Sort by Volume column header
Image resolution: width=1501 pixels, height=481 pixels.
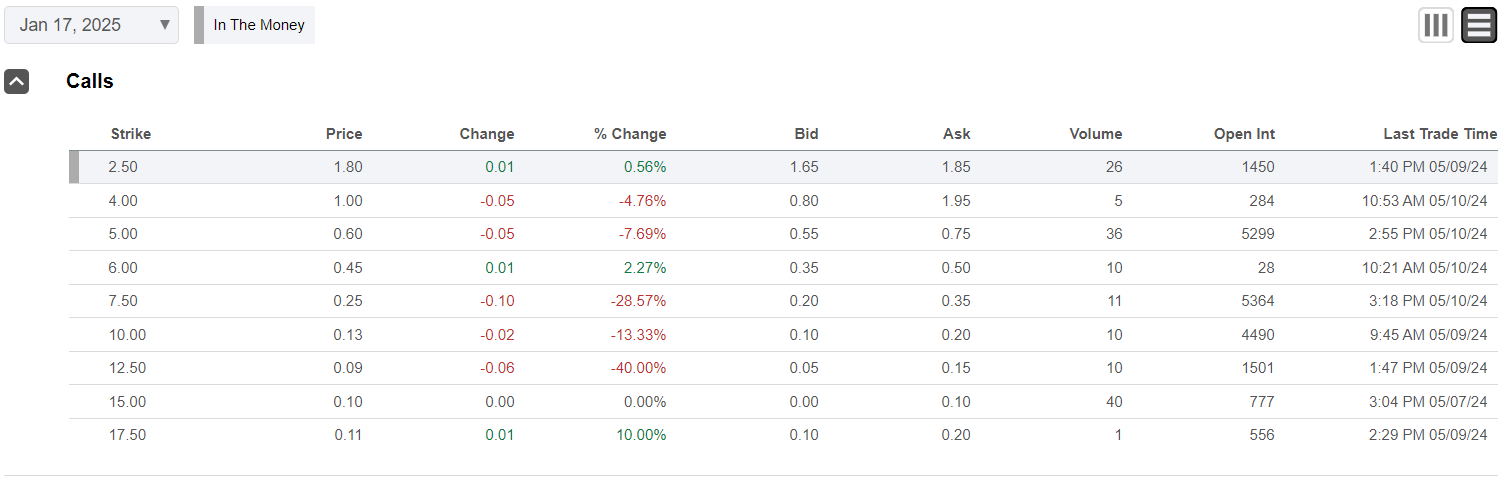1096,134
